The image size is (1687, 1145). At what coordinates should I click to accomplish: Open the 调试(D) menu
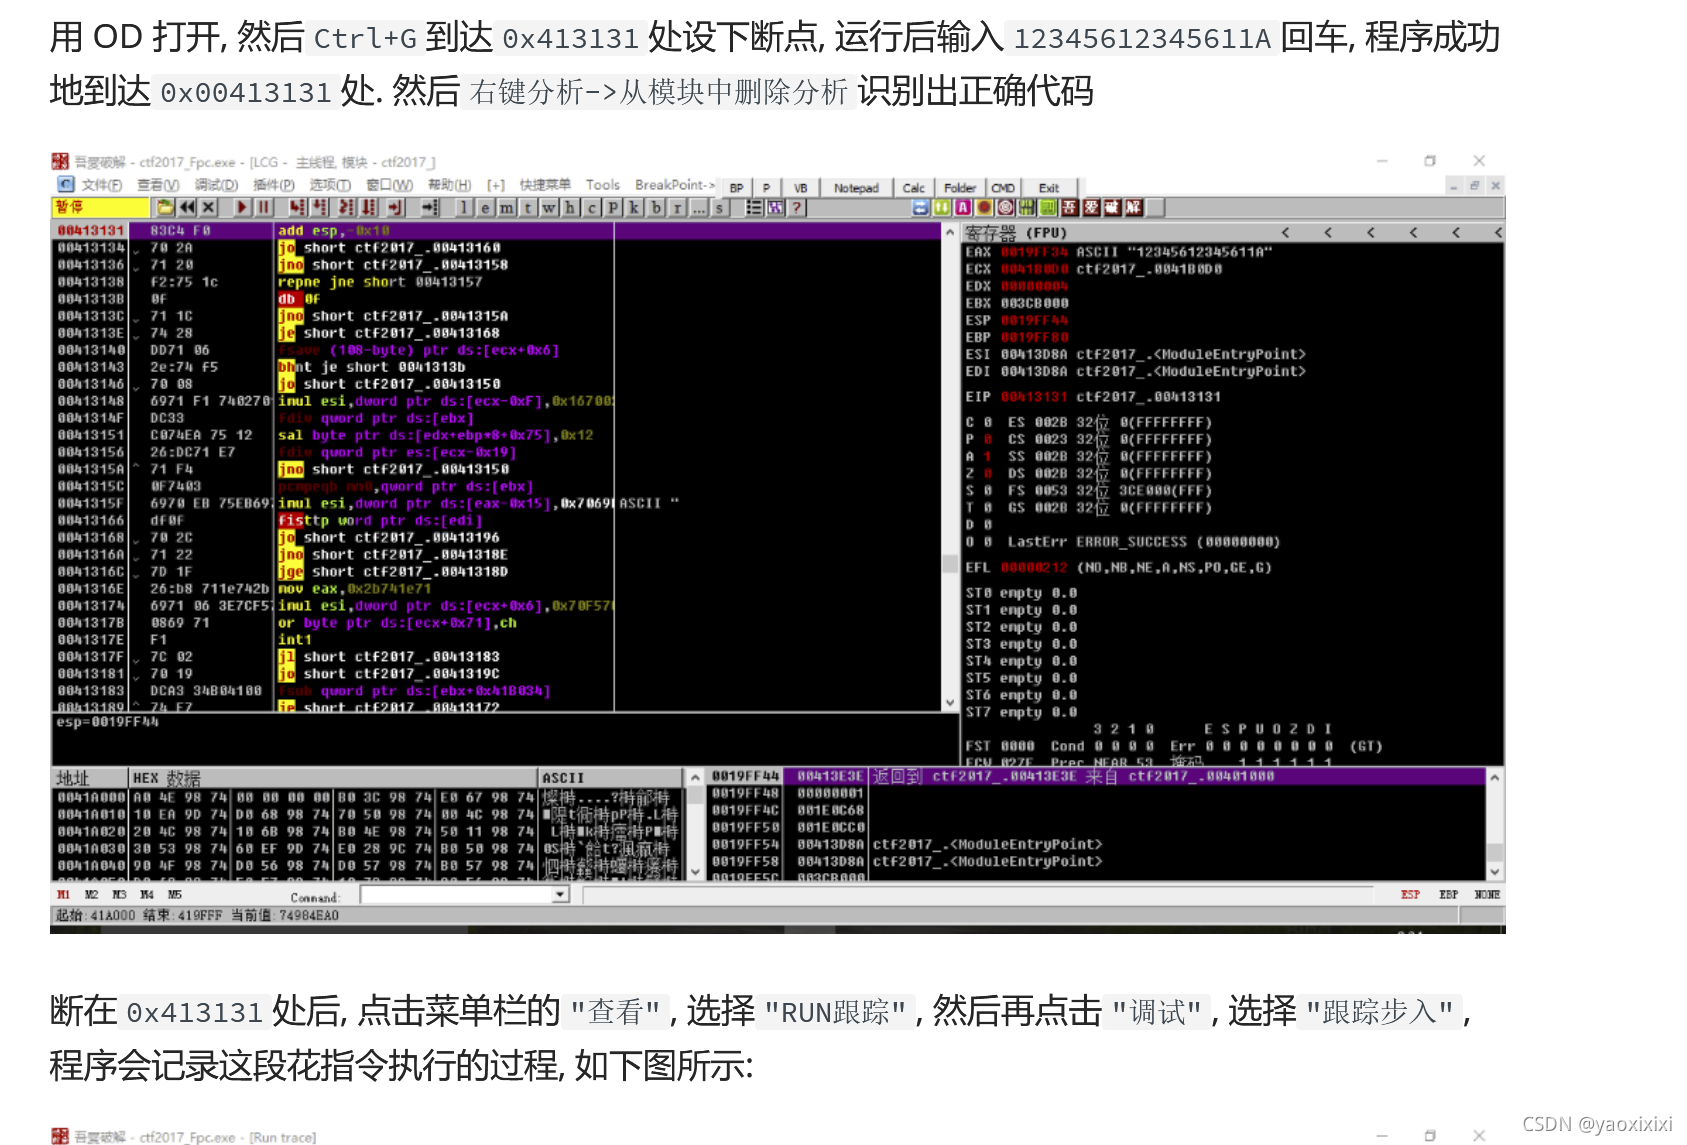216,185
